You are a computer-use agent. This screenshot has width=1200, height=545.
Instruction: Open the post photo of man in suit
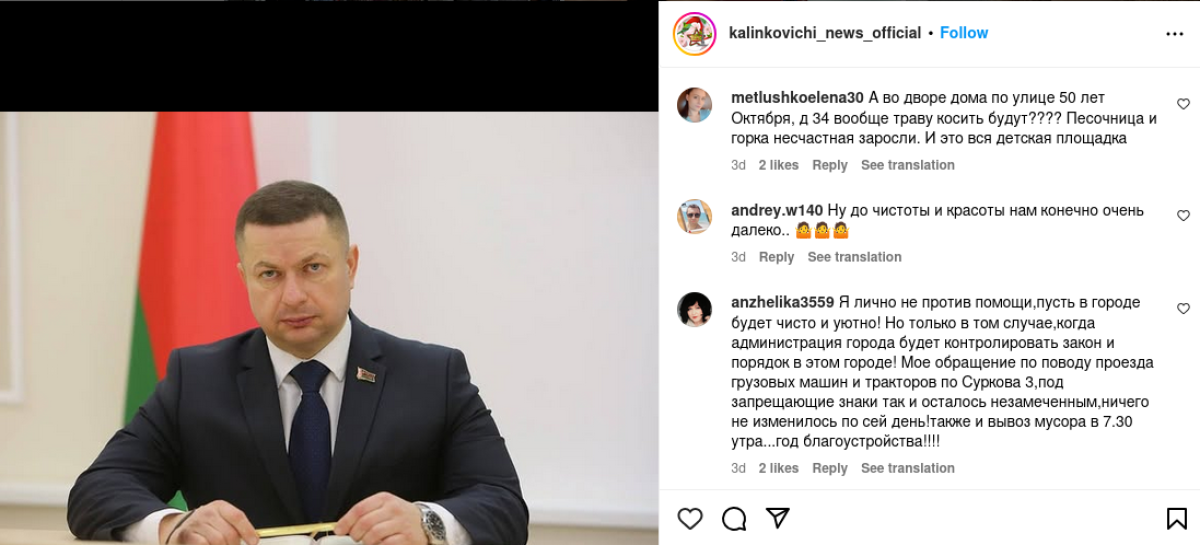pos(329,328)
